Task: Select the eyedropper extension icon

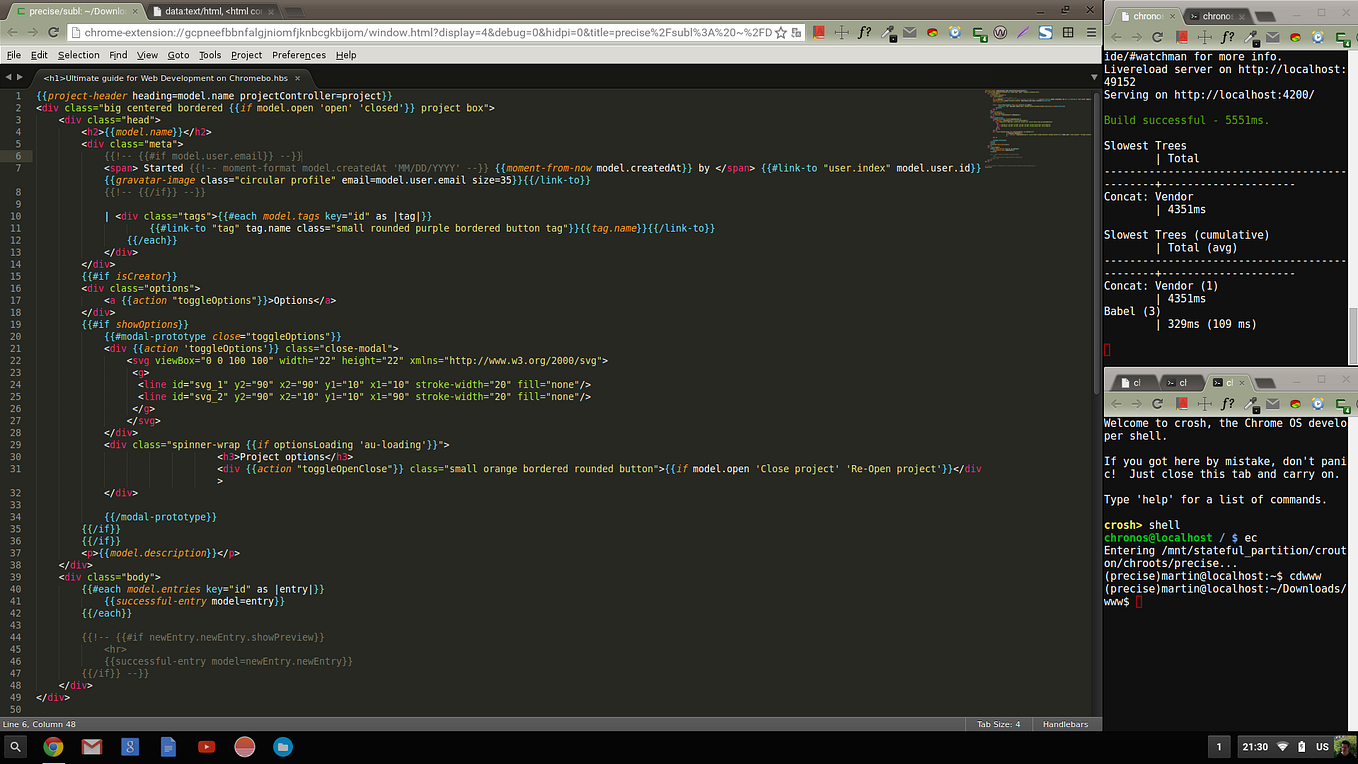Action: coord(889,33)
